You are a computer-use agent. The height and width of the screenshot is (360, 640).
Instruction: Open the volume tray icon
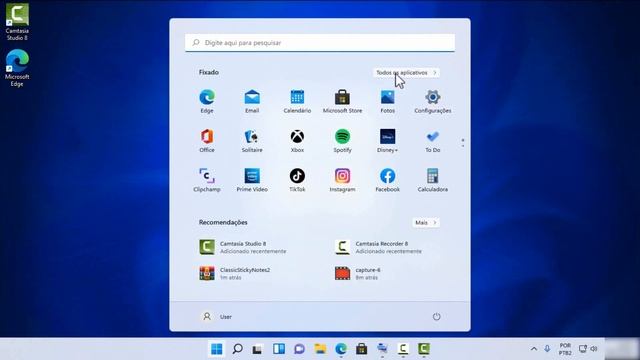click(594, 349)
